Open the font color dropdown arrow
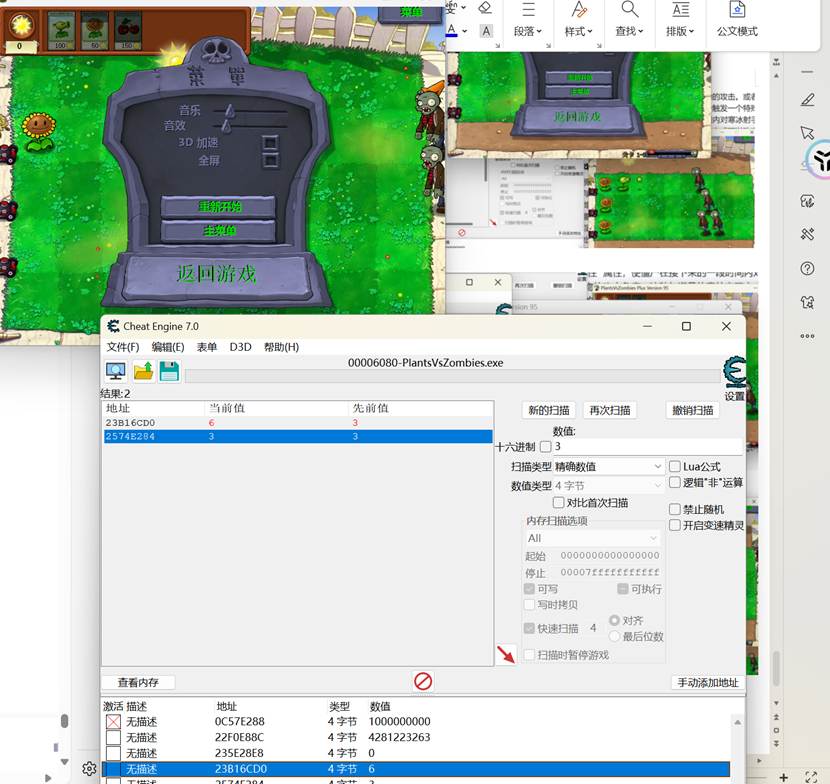Viewport: 830px width, 784px height. [465, 31]
